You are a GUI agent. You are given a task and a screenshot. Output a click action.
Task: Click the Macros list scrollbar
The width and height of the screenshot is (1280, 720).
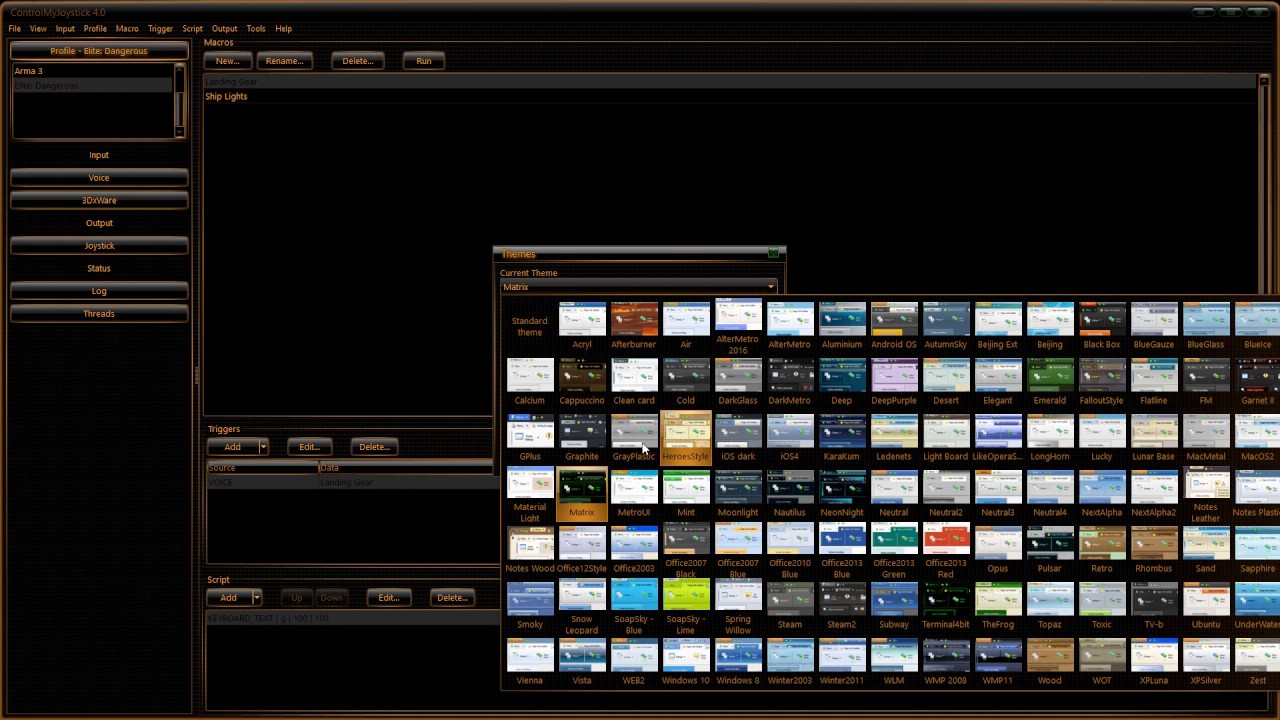click(x=1264, y=245)
